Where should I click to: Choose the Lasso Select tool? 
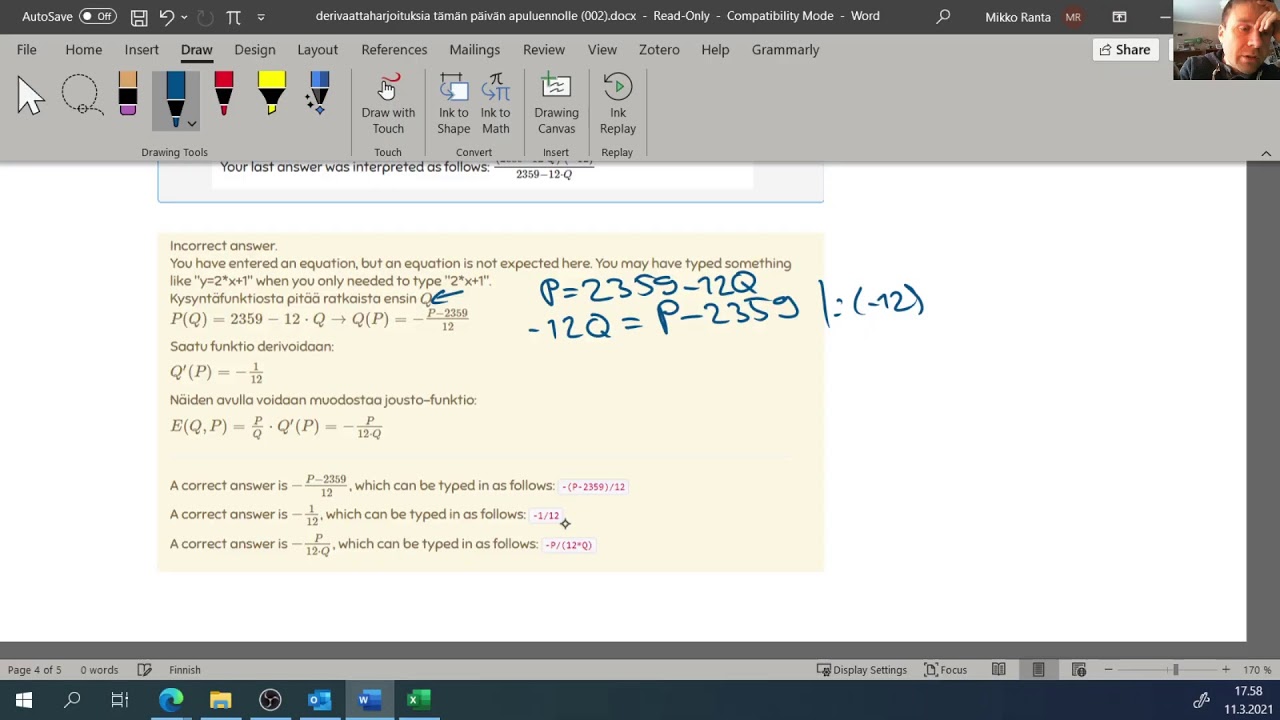pyautogui.click(x=81, y=96)
